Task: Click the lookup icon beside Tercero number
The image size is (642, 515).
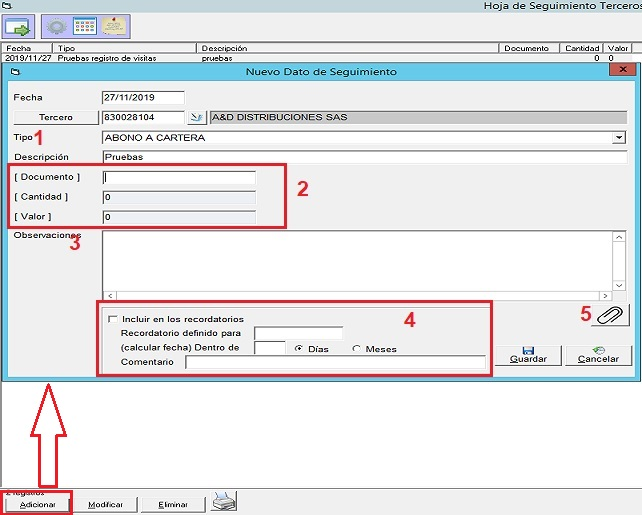Action: [x=196, y=117]
